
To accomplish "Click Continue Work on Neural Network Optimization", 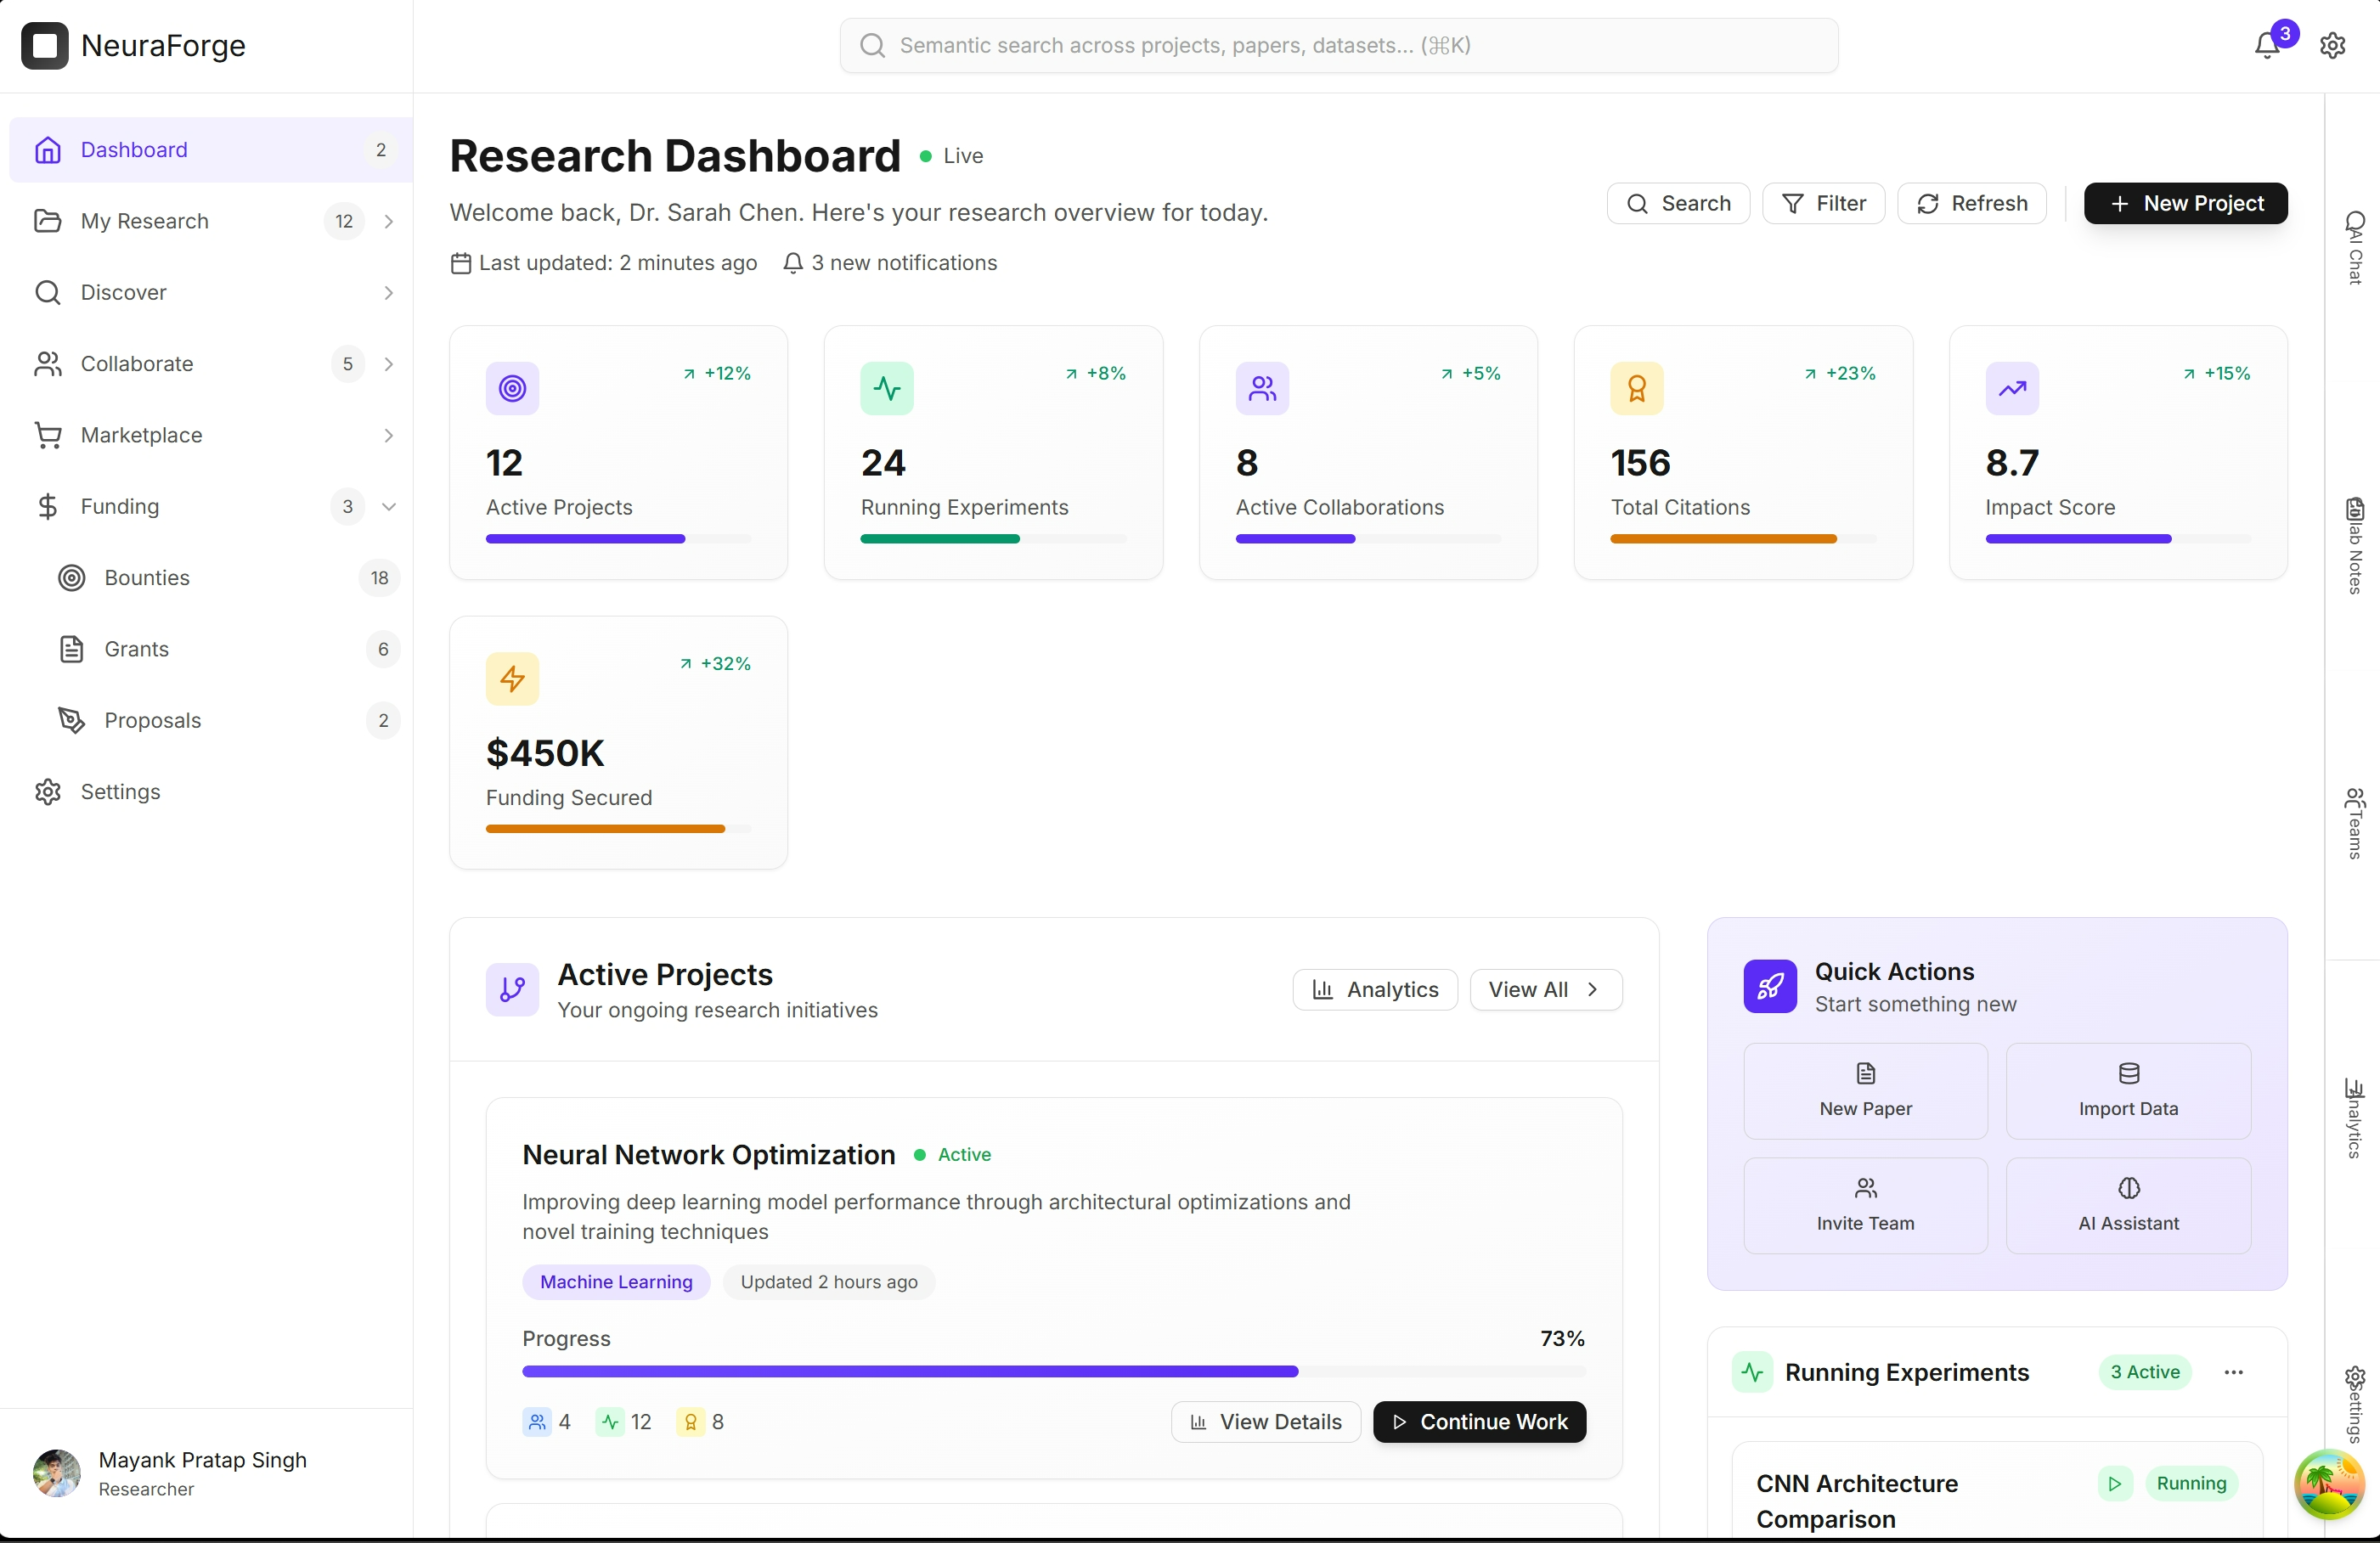I will 1478,1421.
